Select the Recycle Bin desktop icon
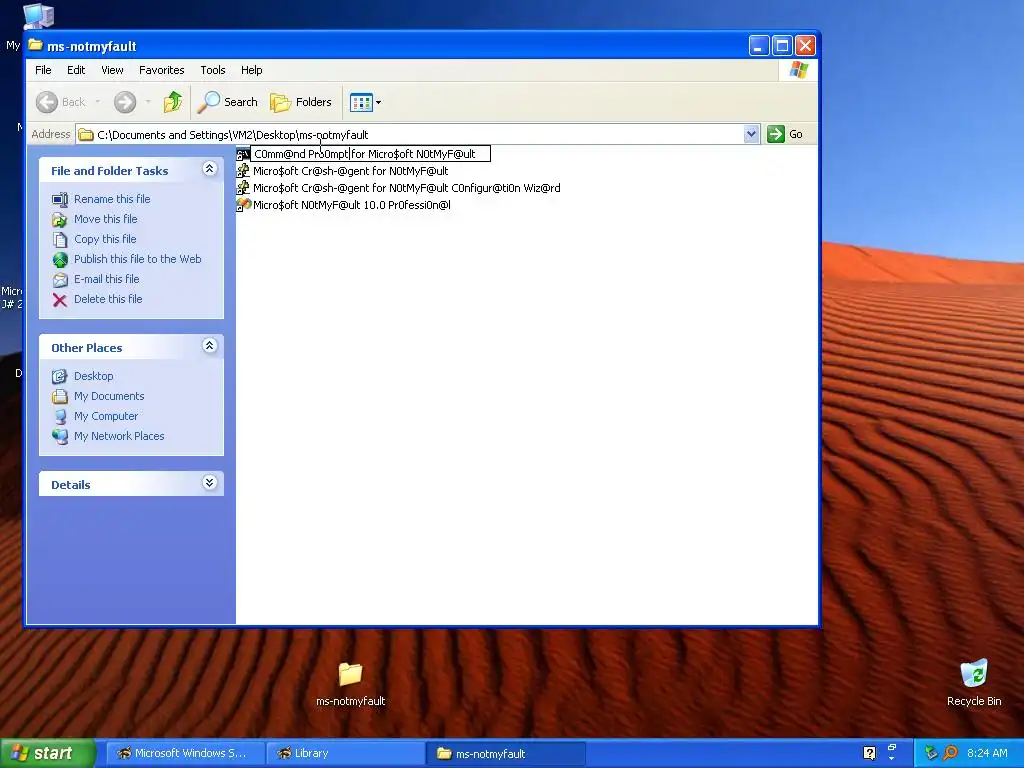This screenshot has height=768, width=1024. coord(974,683)
